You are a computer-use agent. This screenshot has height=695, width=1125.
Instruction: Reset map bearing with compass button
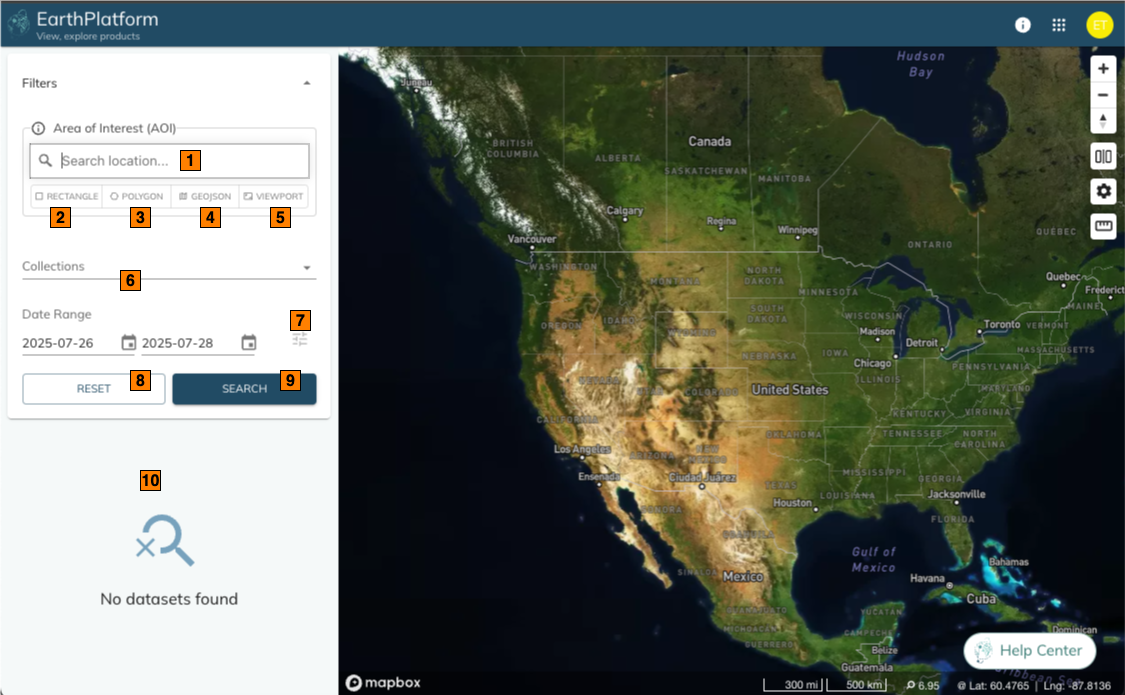pyautogui.click(x=1103, y=121)
